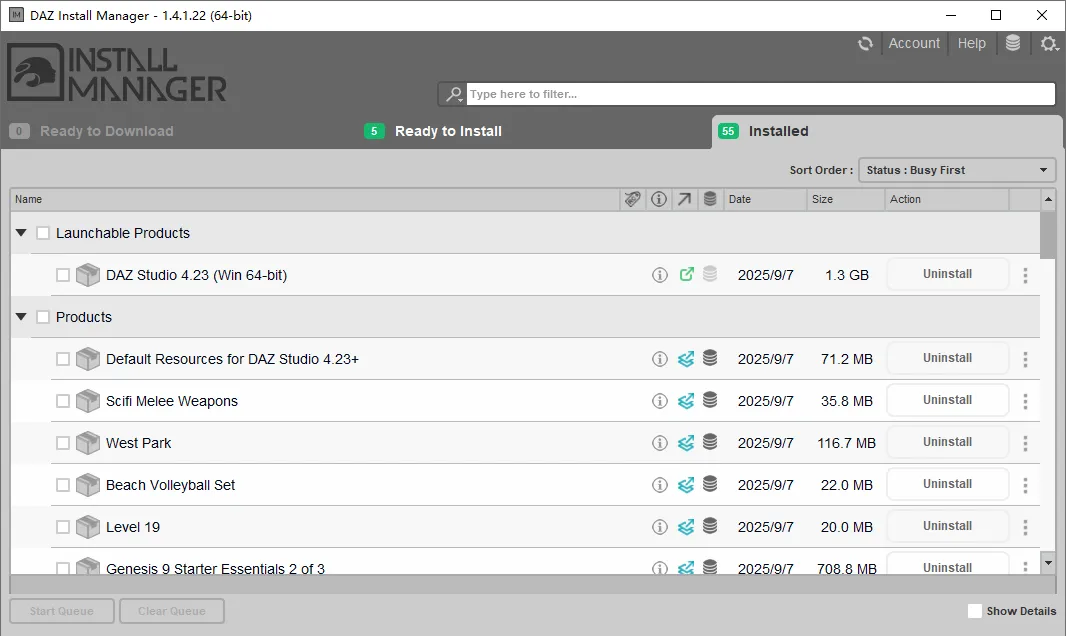Check the West Park product checkbox
The image size is (1066, 636).
pyautogui.click(x=63, y=443)
